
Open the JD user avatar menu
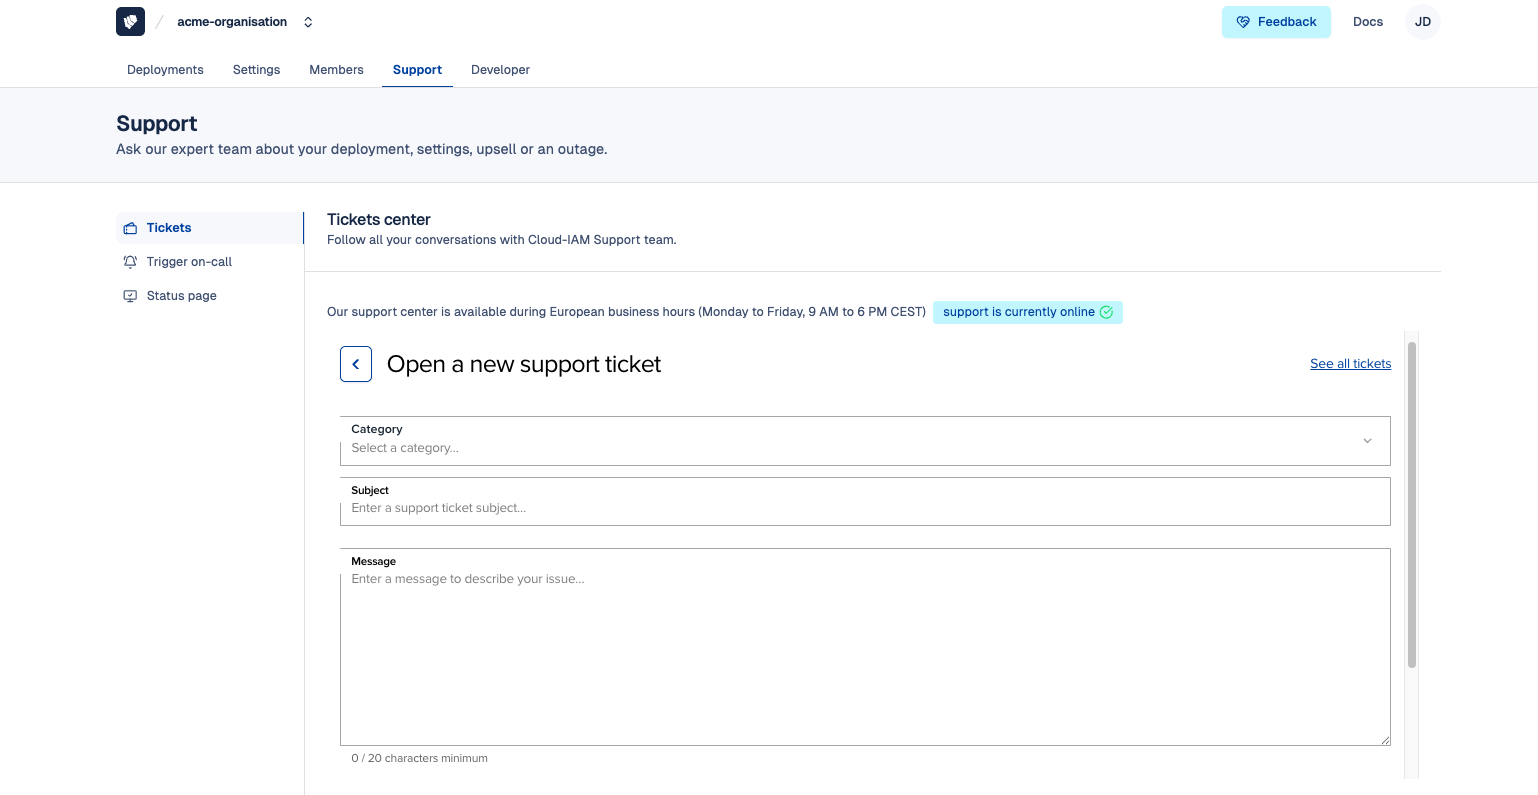[x=1422, y=22]
